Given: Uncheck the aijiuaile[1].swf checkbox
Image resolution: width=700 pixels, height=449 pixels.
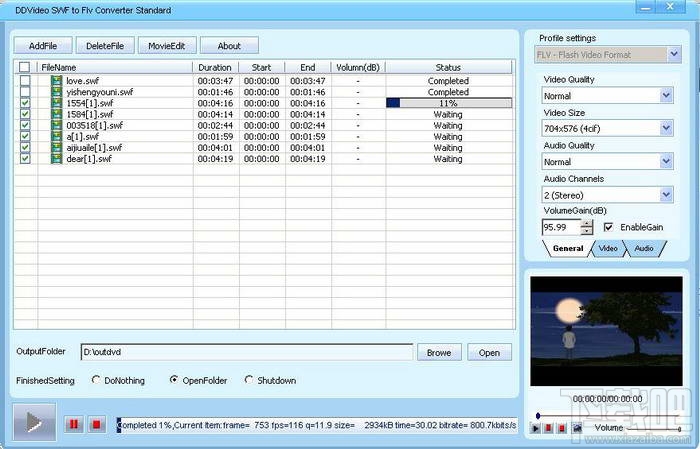Looking at the screenshot, I should tap(25, 148).
